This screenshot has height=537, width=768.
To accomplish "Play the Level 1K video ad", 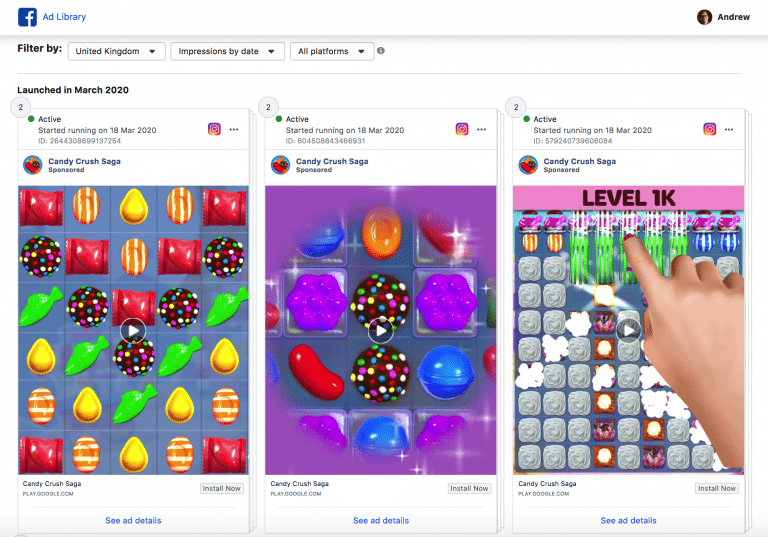I will (628, 331).
